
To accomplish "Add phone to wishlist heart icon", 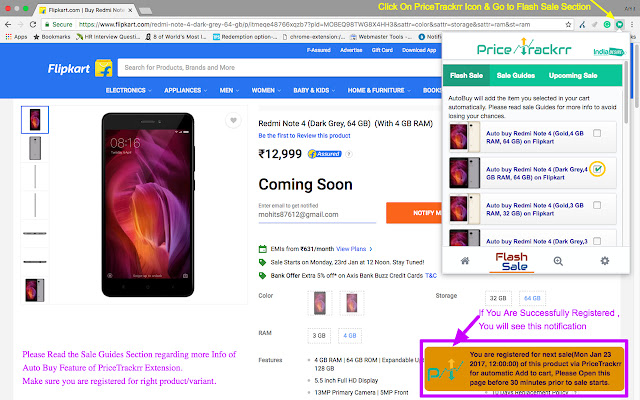I will click(x=233, y=120).
